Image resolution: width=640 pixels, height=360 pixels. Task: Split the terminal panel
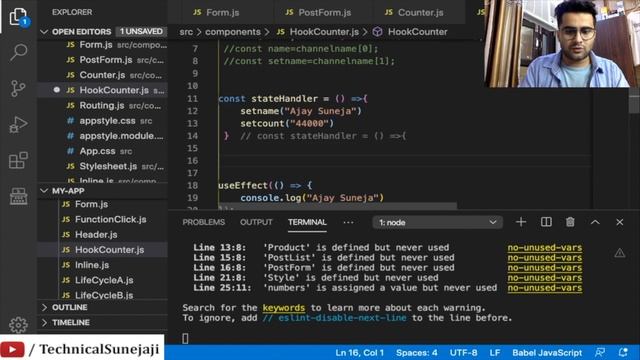(546, 222)
